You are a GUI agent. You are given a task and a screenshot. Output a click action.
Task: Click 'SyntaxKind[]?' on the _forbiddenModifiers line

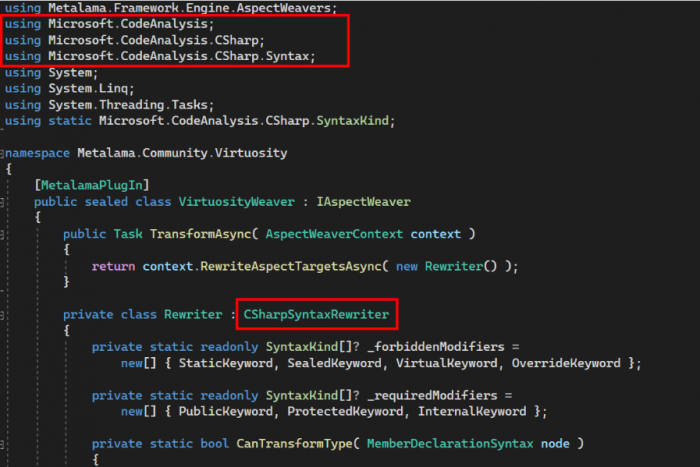point(312,346)
